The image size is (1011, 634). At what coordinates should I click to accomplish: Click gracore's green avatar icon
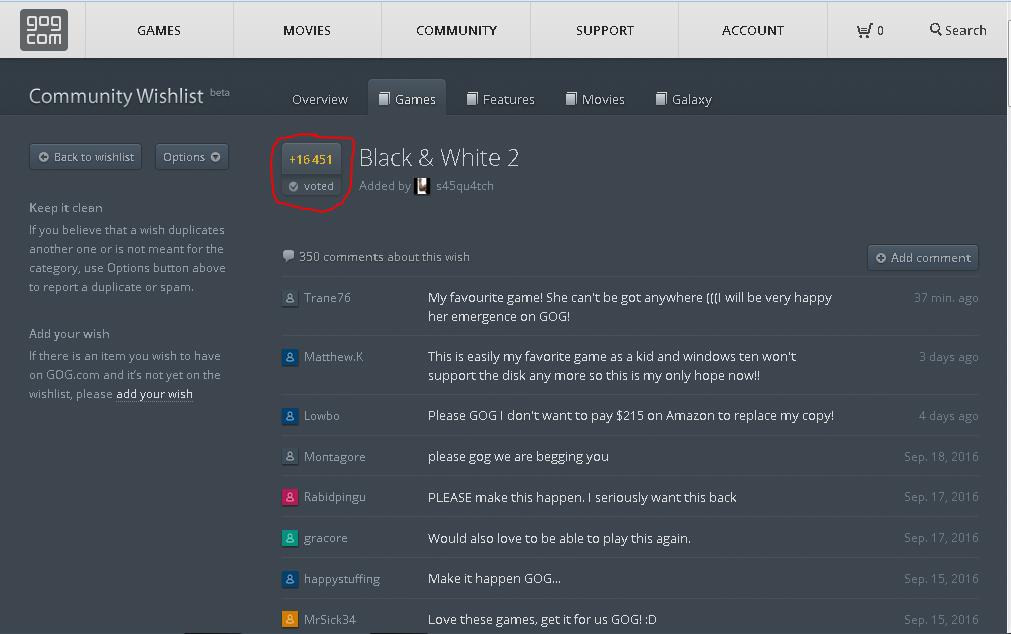click(x=290, y=538)
